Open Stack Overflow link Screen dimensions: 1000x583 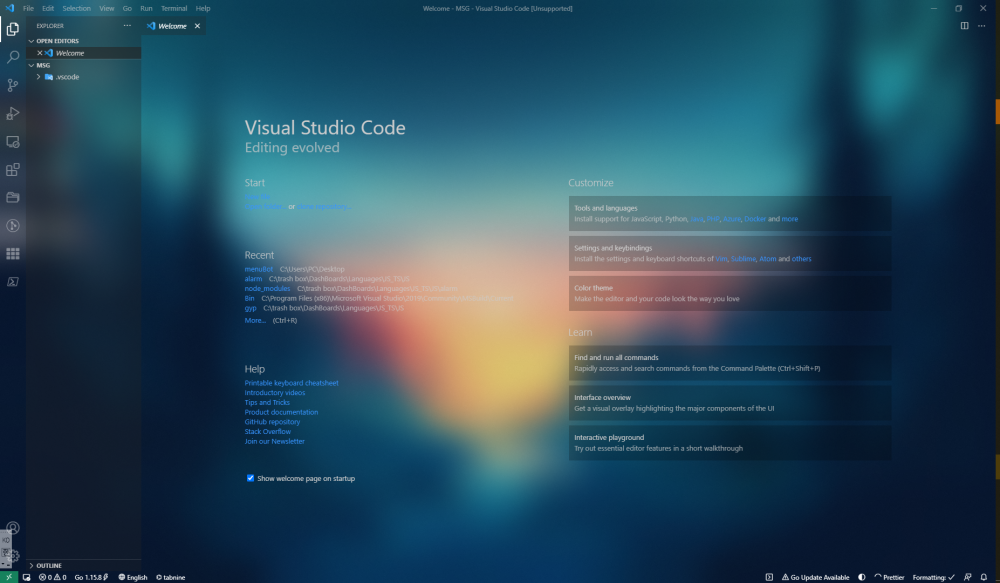268,431
